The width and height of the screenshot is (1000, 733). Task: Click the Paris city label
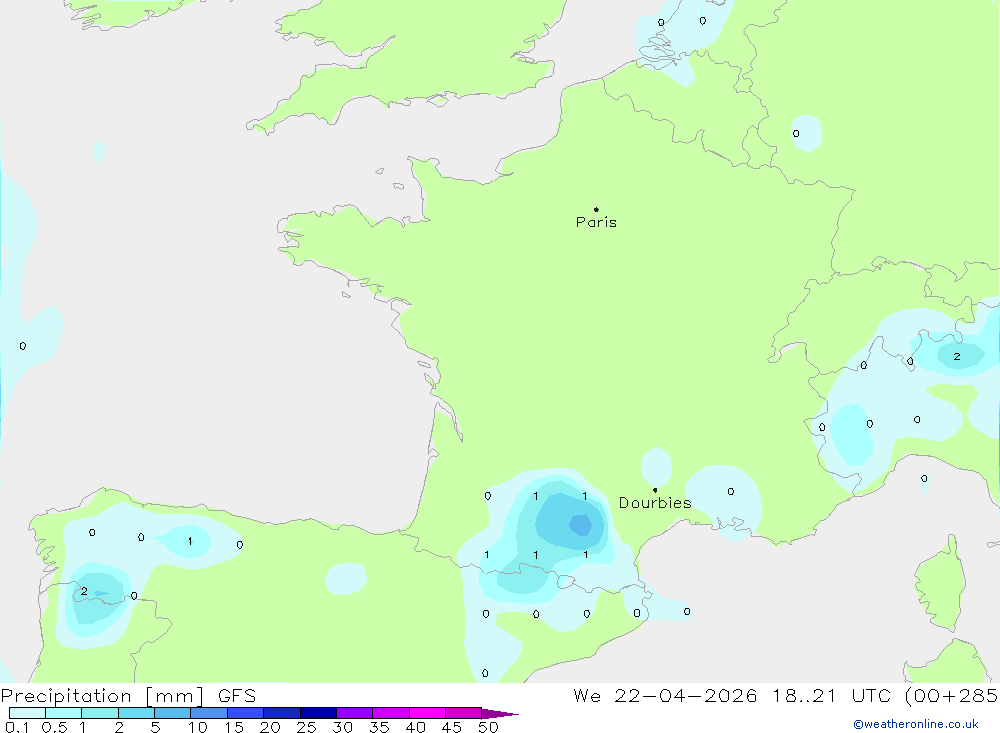[596, 222]
